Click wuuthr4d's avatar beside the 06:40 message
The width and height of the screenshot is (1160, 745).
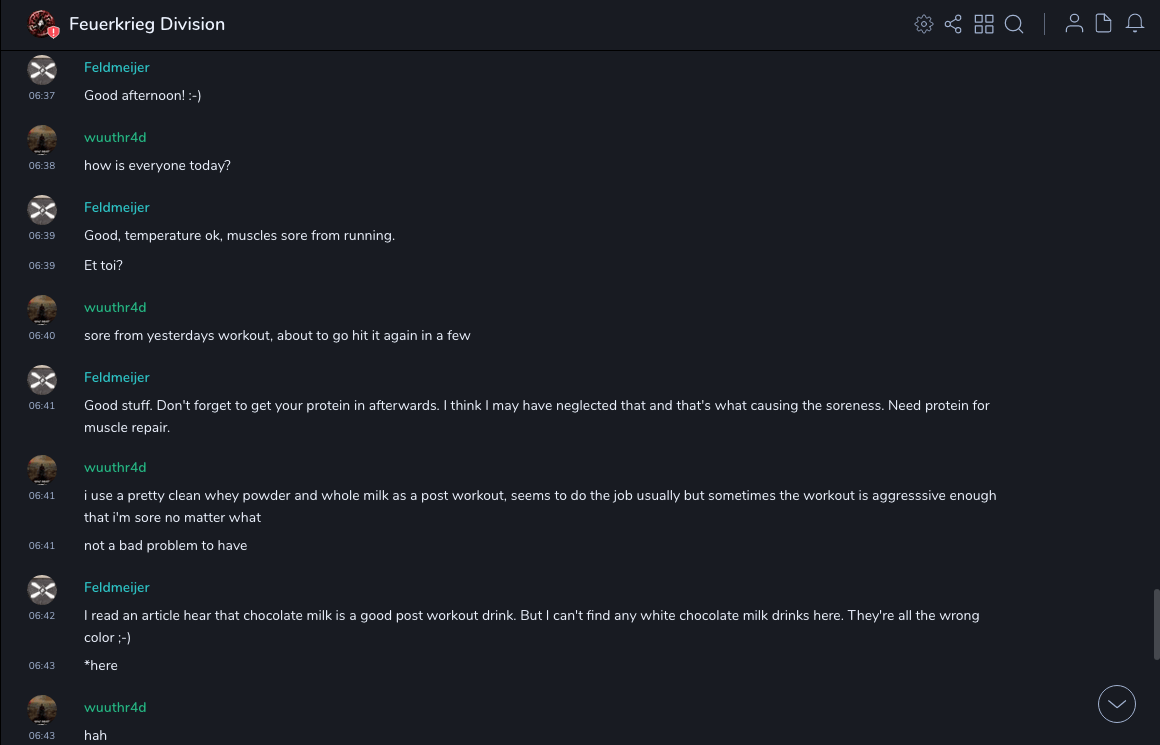[x=42, y=310]
